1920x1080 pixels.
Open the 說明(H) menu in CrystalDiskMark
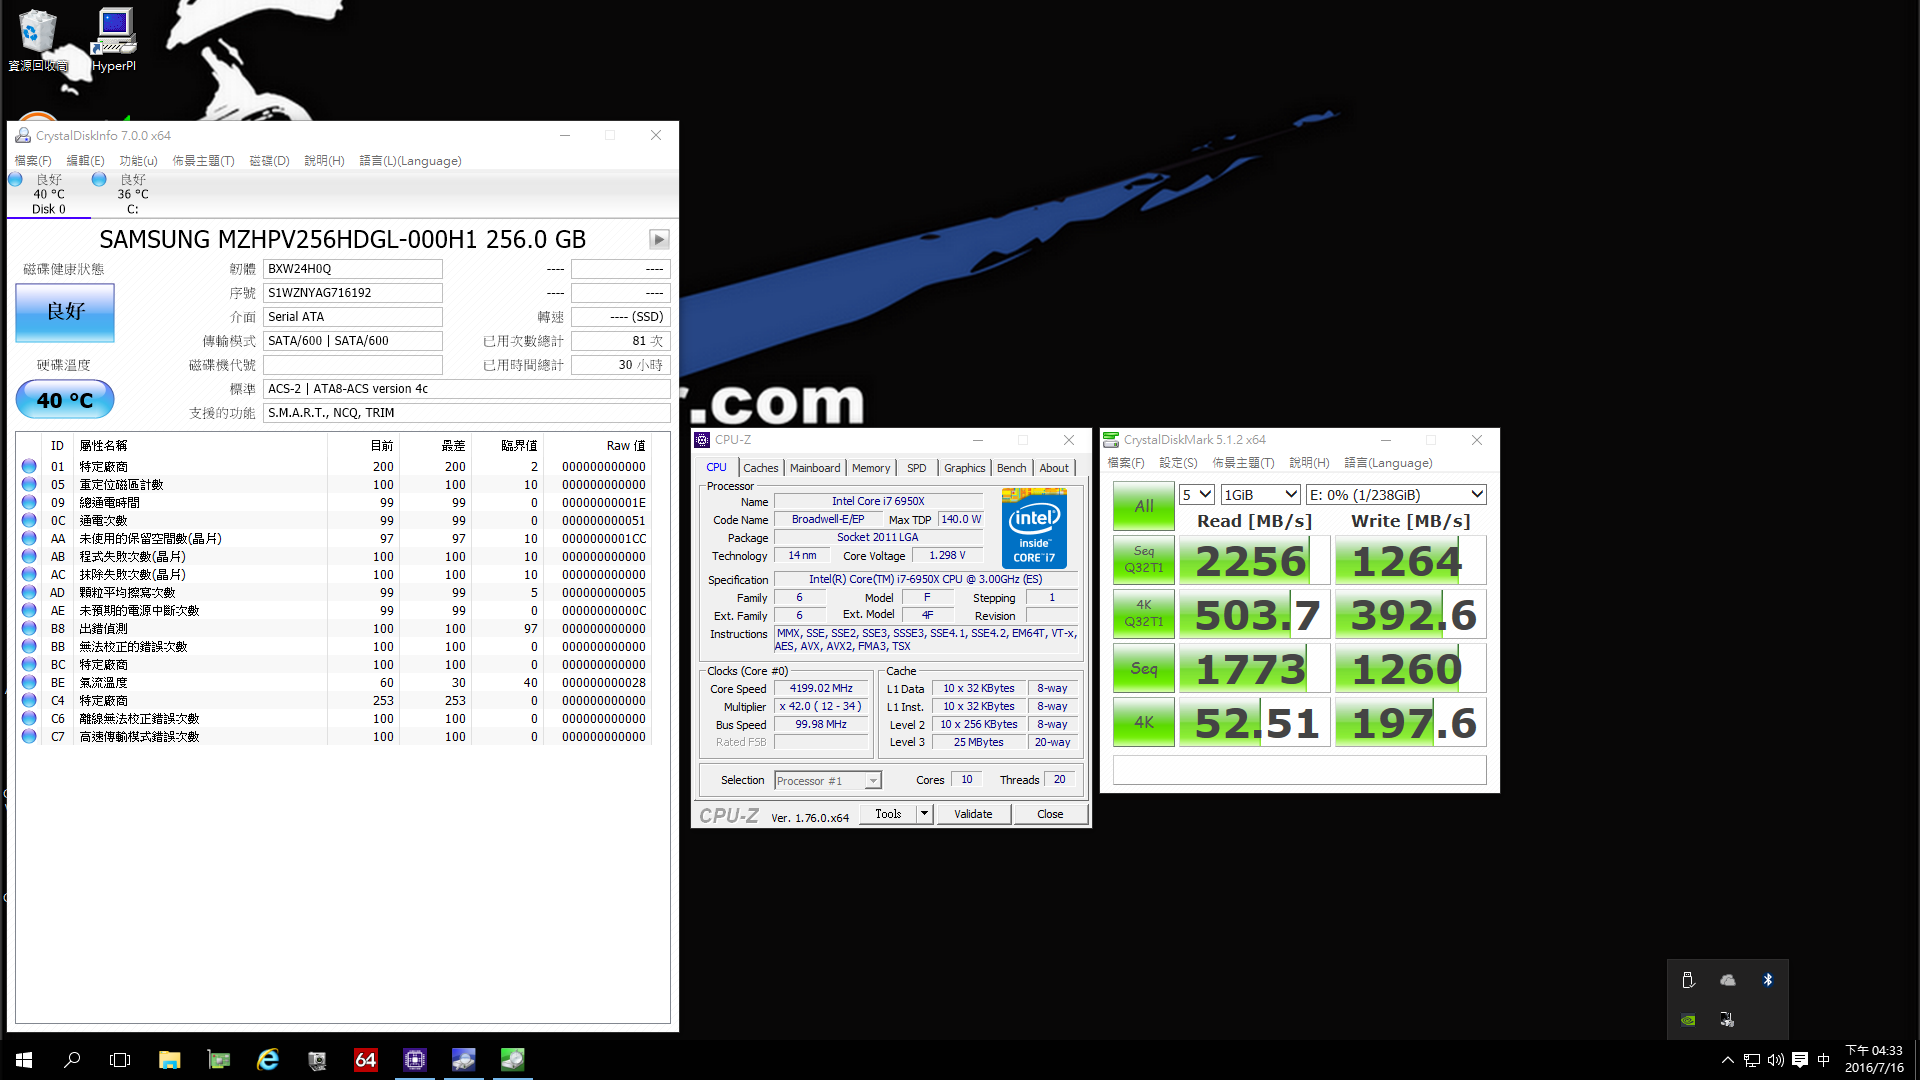(x=1309, y=463)
